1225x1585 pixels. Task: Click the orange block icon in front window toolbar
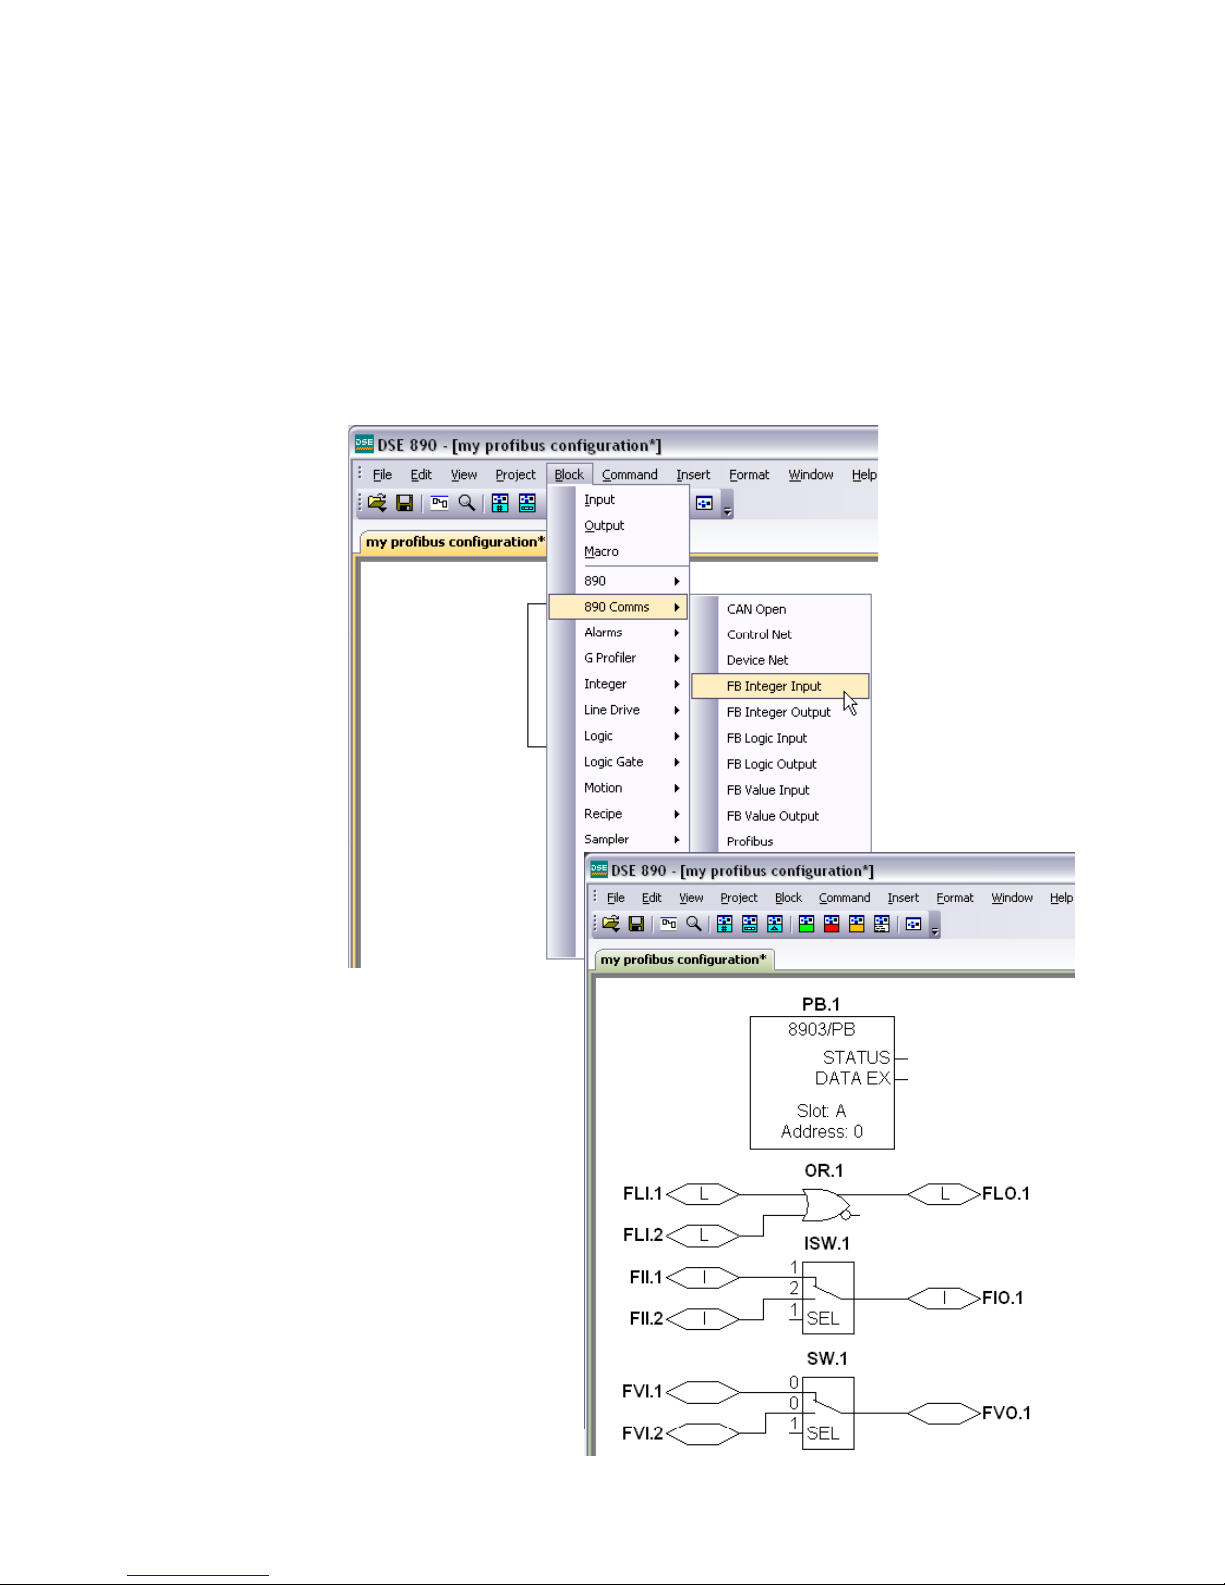(856, 924)
